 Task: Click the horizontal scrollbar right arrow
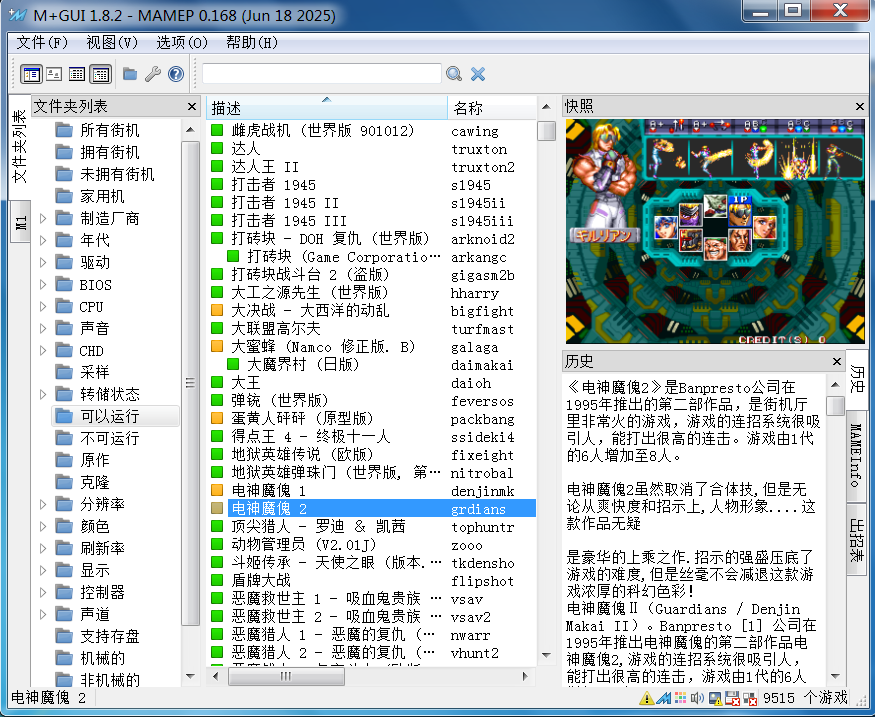pos(525,676)
